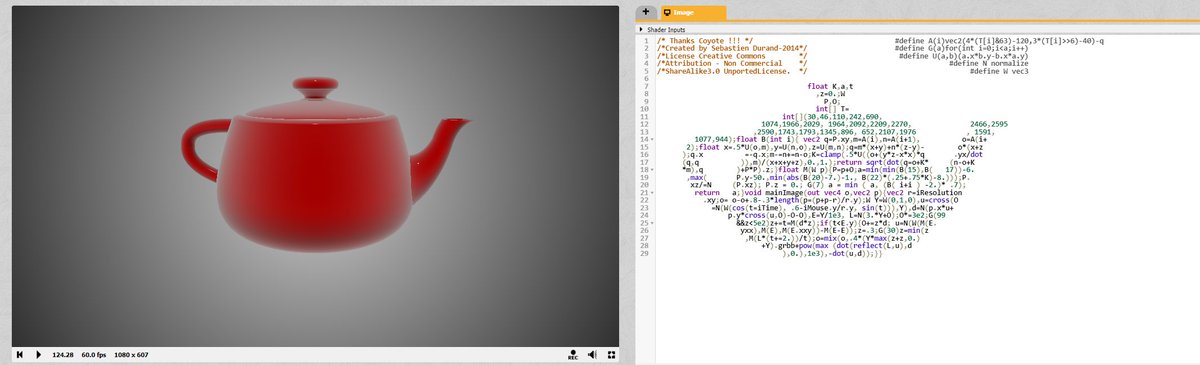Viewport: 1200px width, 365px height.
Task: Click the 'License Creative Commons' comment line
Action: [x=733, y=55]
